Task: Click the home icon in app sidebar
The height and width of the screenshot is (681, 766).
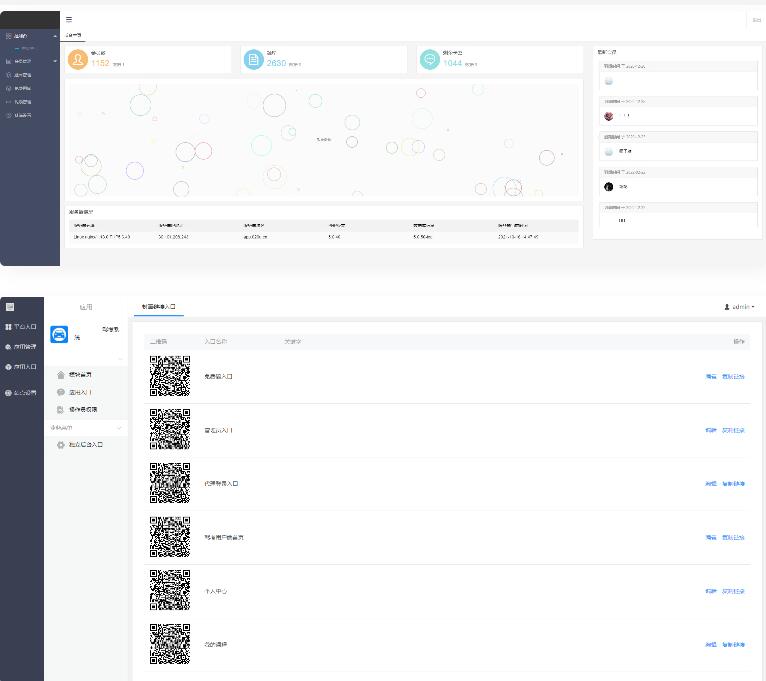Action: (61, 374)
